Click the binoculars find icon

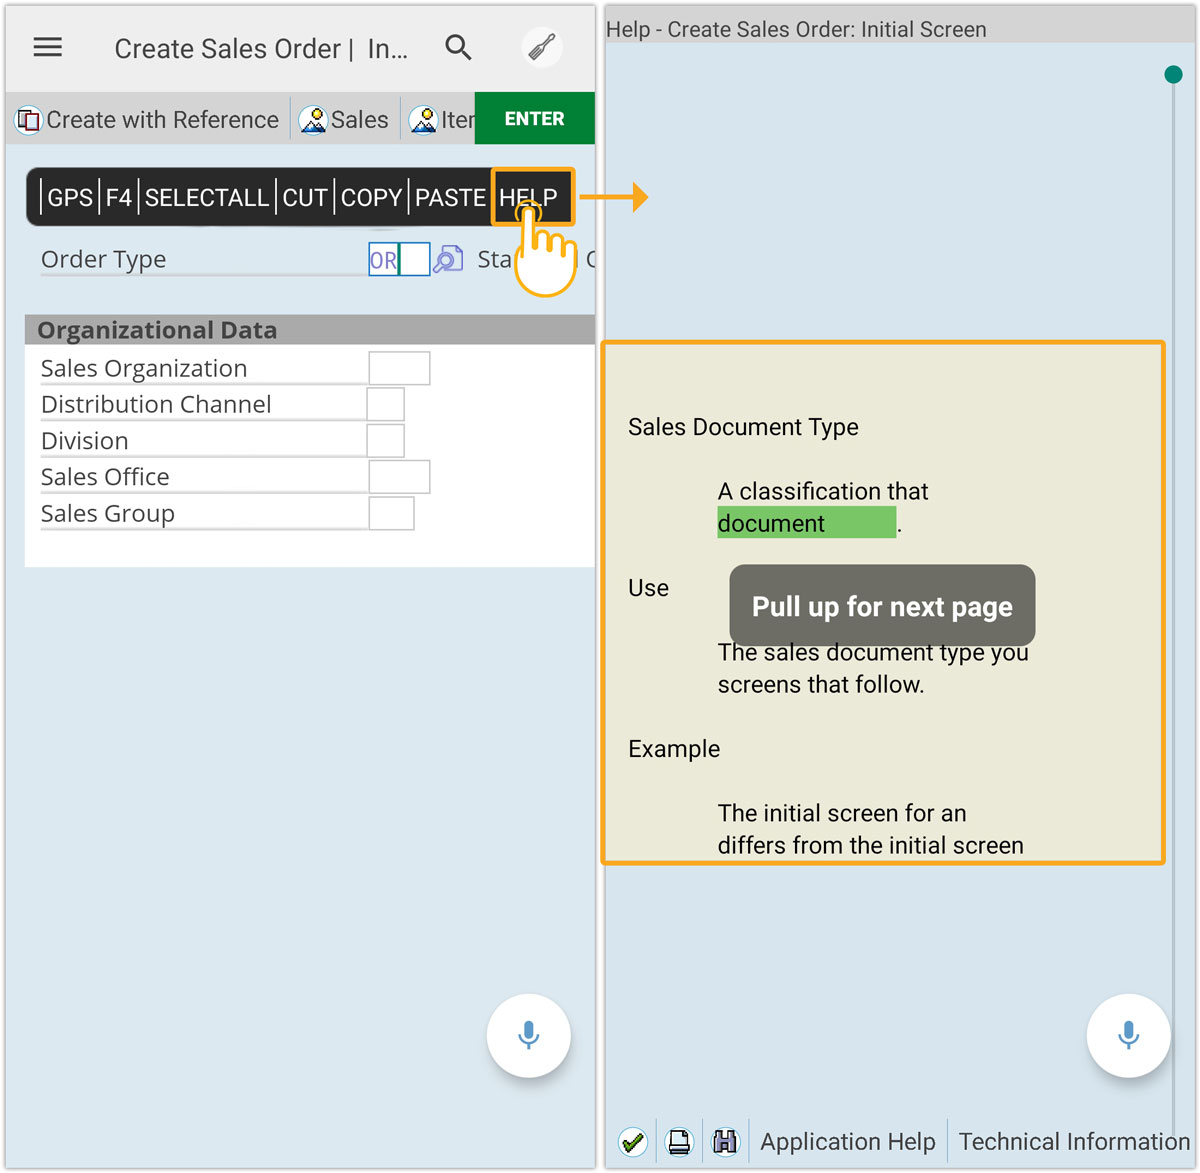click(725, 1141)
